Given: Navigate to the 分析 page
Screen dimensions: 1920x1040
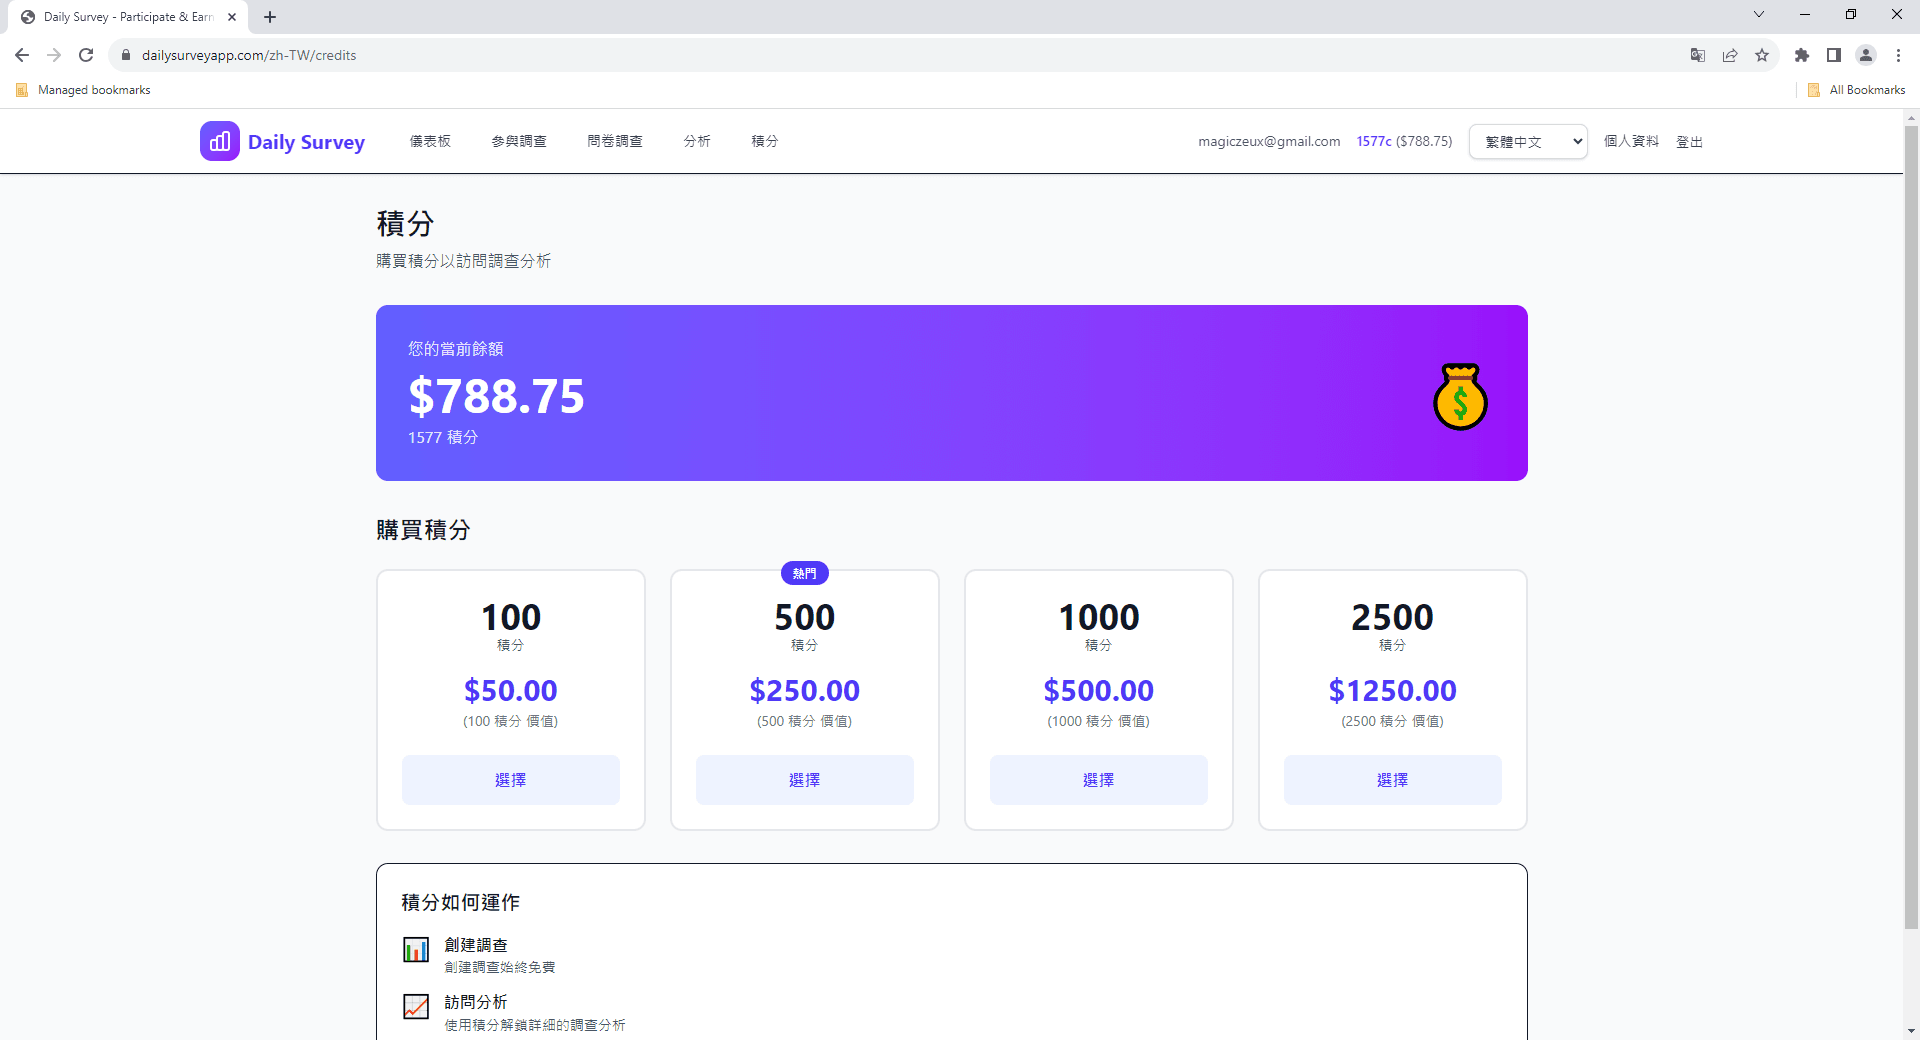Looking at the screenshot, I should pos(697,141).
